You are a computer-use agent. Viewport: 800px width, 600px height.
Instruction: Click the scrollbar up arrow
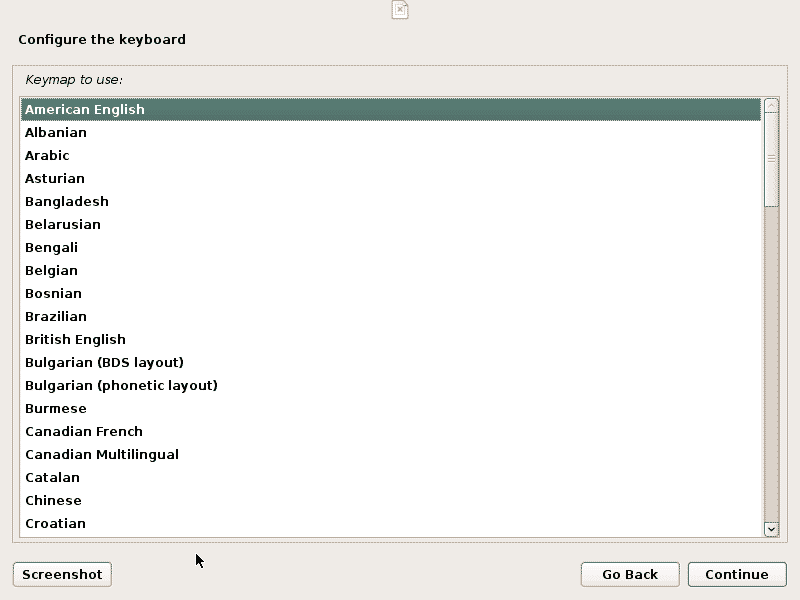point(771,105)
